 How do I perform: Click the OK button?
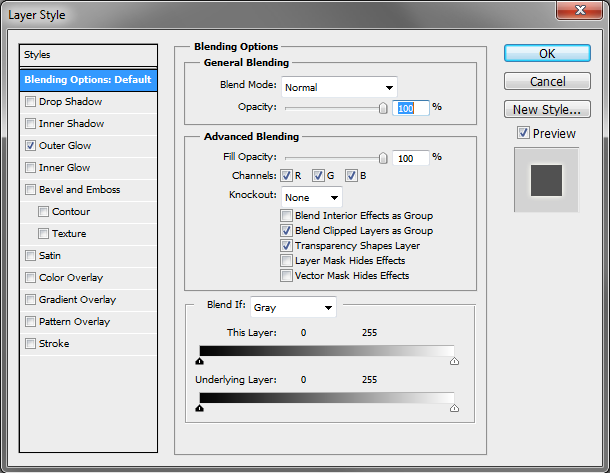tap(547, 53)
